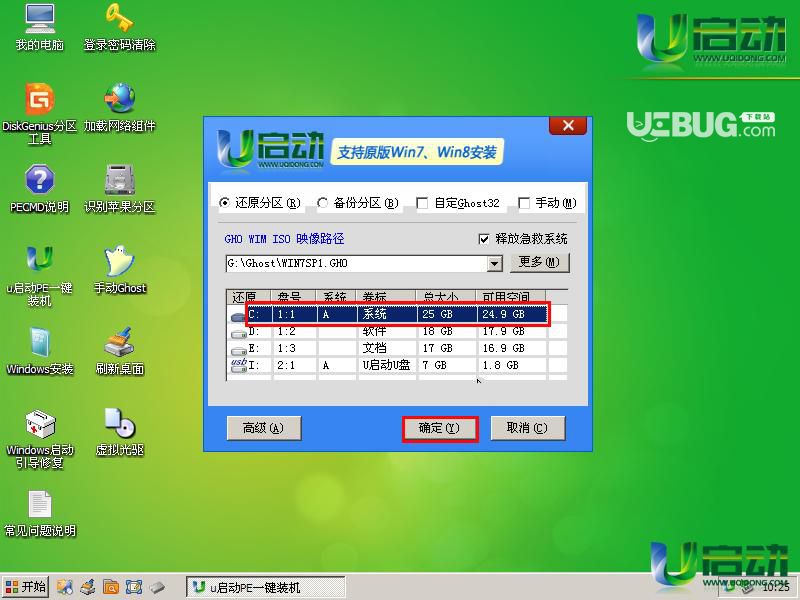
Task: Click the hard drive icon in E: row
Action: click(239, 351)
